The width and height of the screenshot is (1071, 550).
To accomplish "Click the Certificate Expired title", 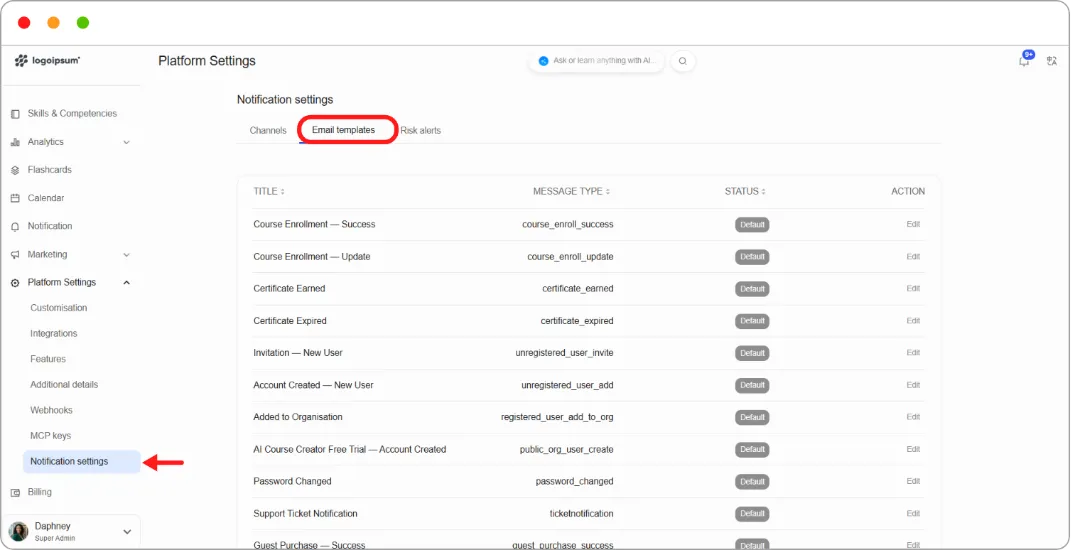I will click(x=290, y=321).
